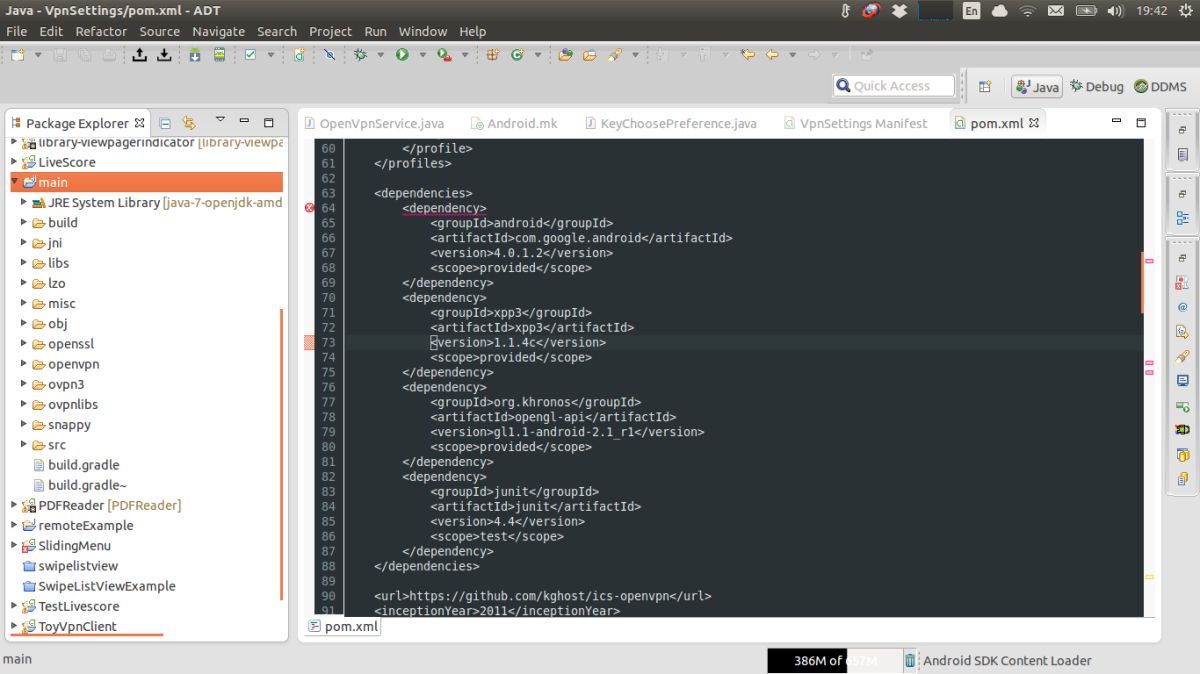Click the Debug bug icon in toolbar
The height and width of the screenshot is (674, 1200).
[x=360, y=55]
